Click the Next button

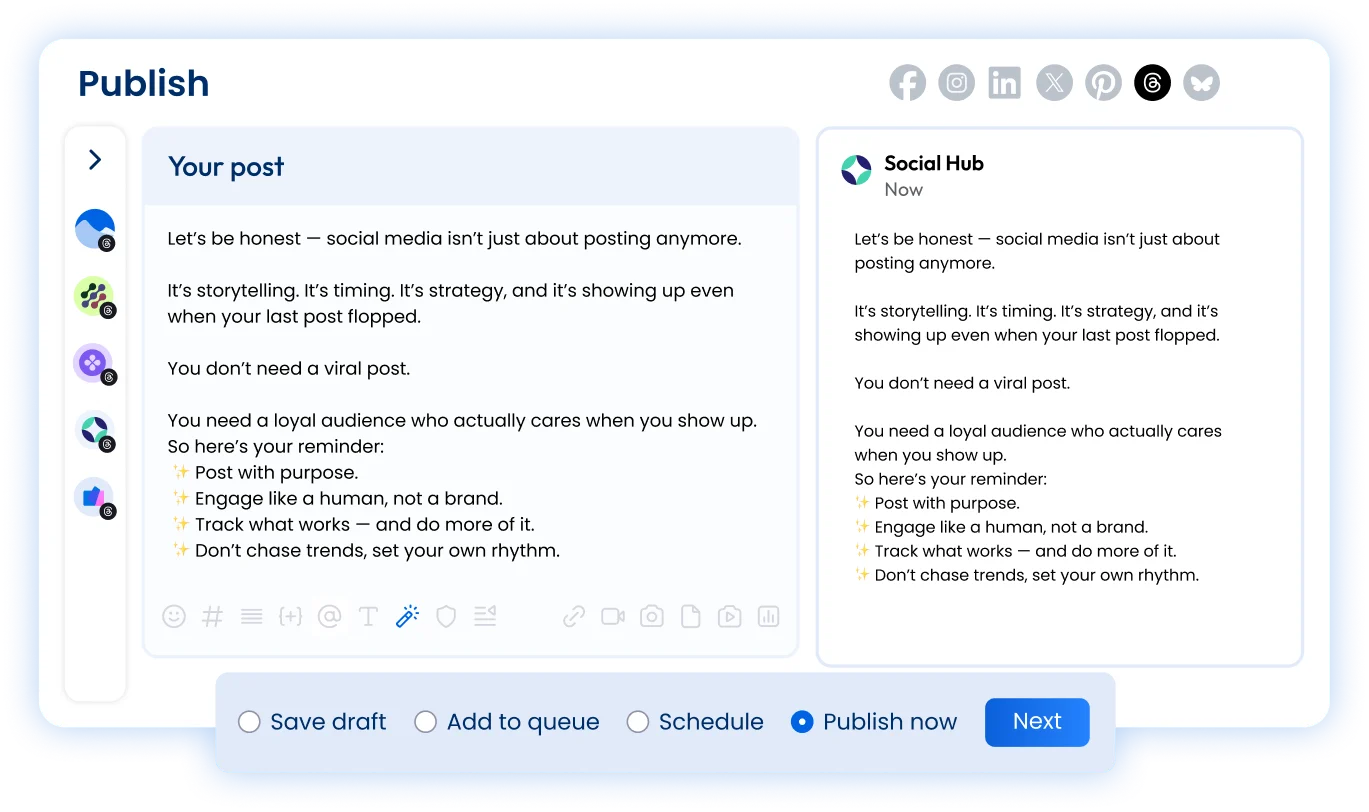coord(1037,721)
